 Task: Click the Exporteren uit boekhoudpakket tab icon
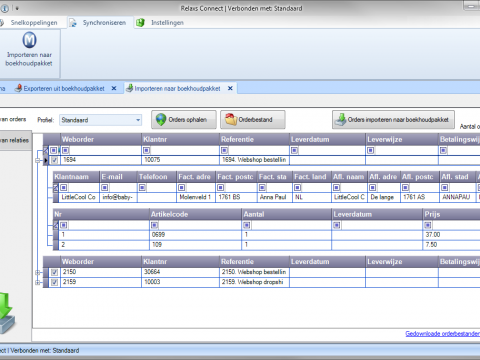pos(19,88)
